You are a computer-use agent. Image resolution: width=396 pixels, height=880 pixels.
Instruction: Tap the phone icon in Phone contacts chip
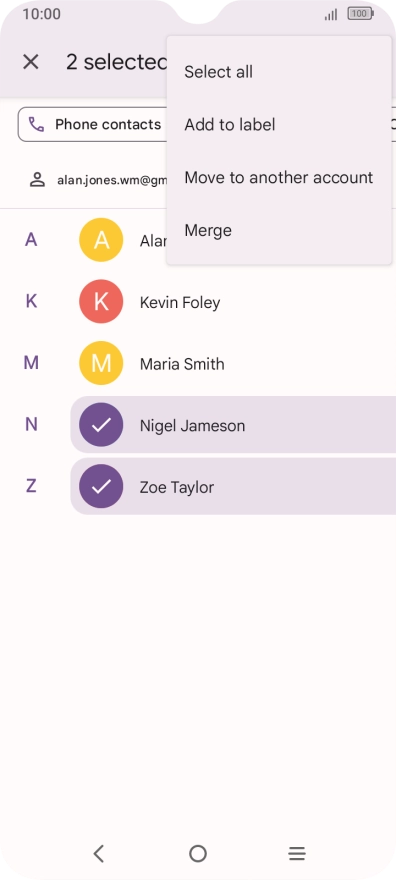point(36,124)
